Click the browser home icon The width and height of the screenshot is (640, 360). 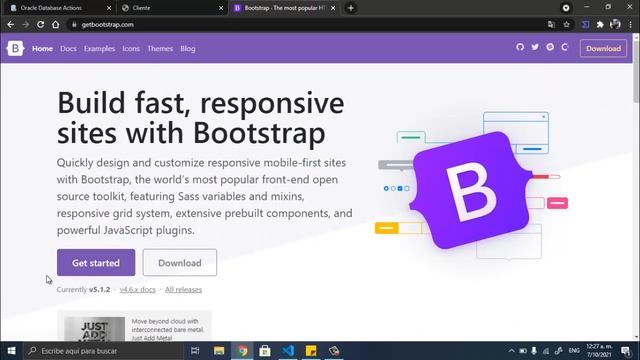56,24
